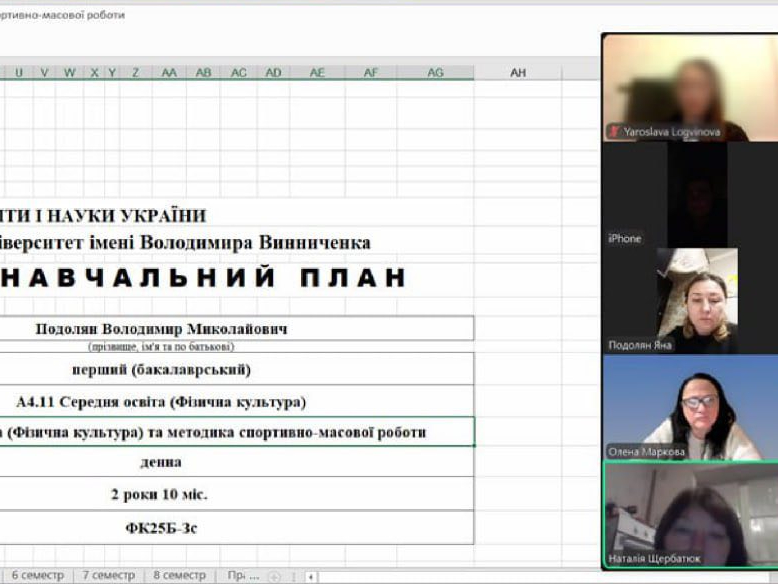This screenshot has height=584, width=778.
Task: Select the 8 семестр sheet tab
Action: (180, 576)
